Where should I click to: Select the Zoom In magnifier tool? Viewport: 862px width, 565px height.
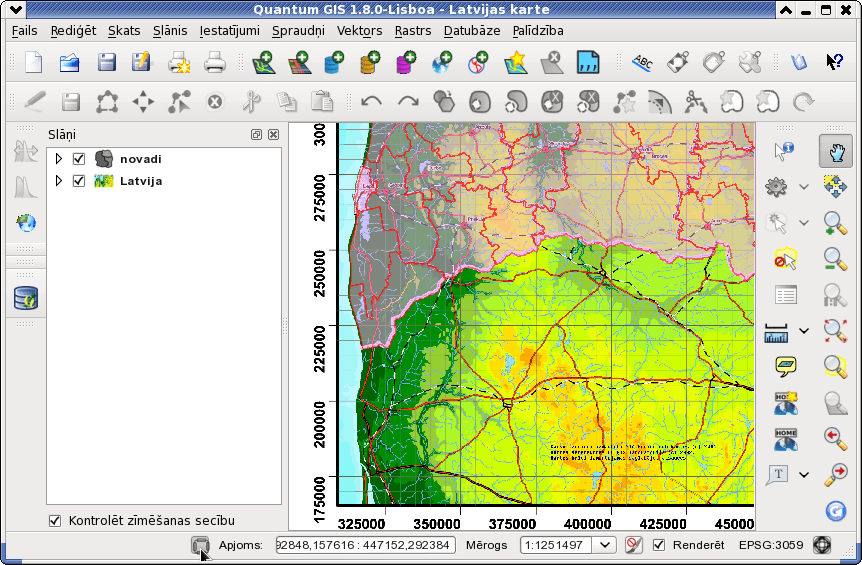(835, 223)
